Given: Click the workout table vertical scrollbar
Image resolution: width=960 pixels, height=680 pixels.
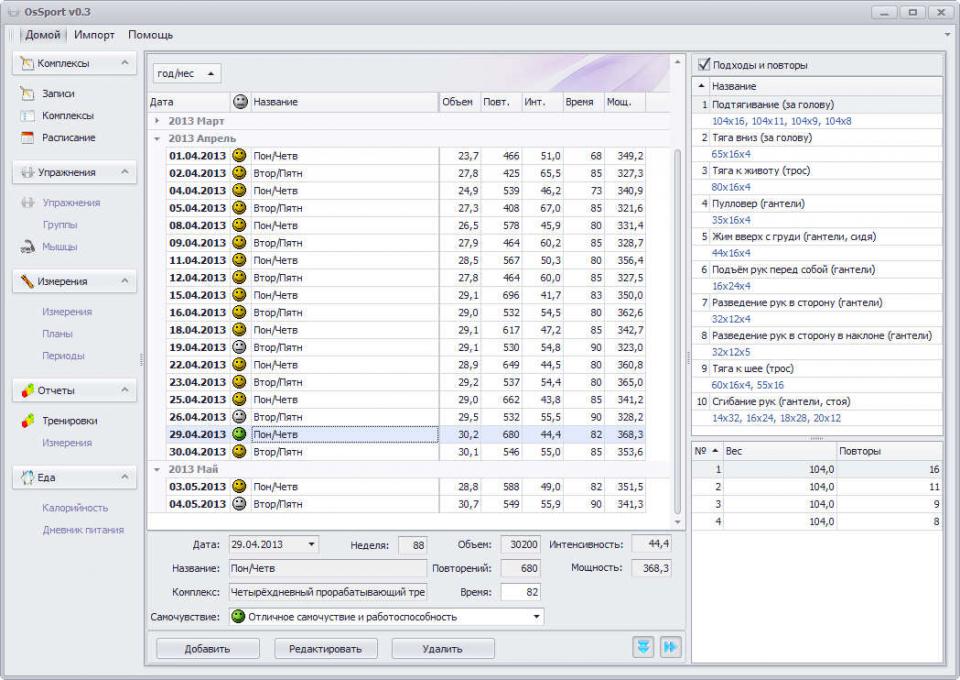Looking at the screenshot, I should click(x=677, y=320).
